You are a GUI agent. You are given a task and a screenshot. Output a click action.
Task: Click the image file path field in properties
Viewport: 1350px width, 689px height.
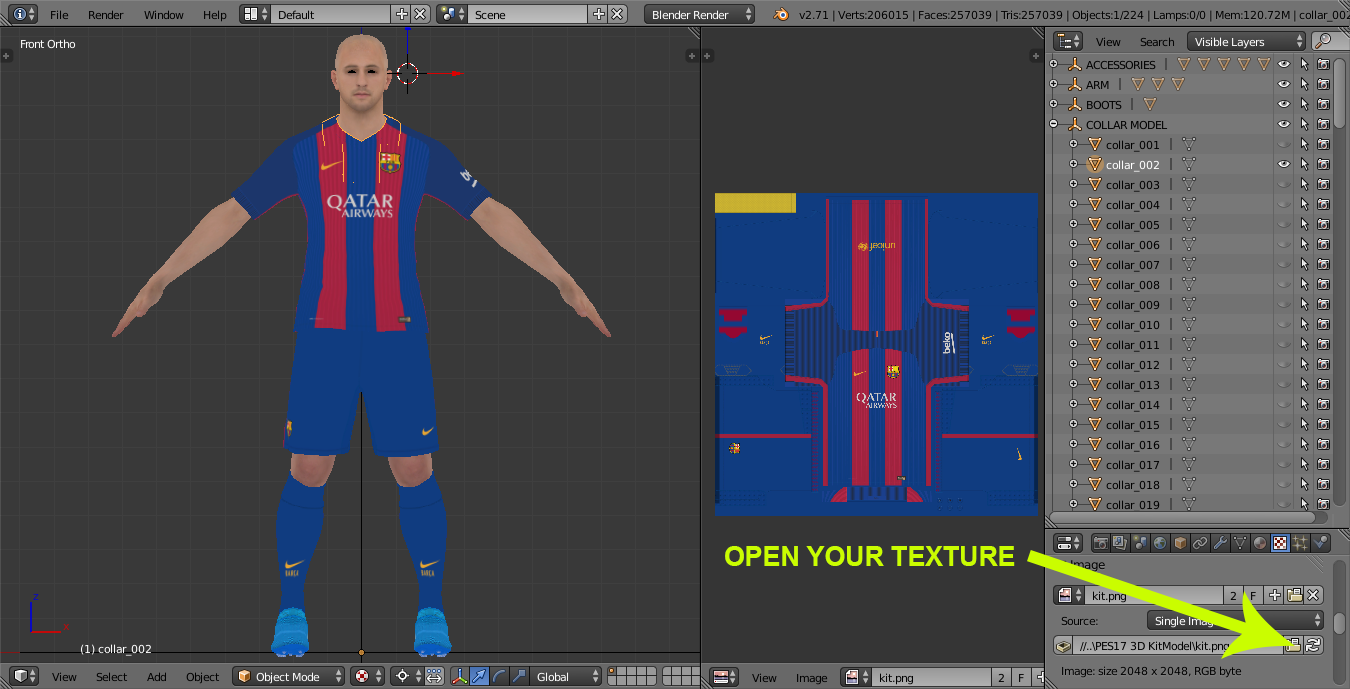1179,645
